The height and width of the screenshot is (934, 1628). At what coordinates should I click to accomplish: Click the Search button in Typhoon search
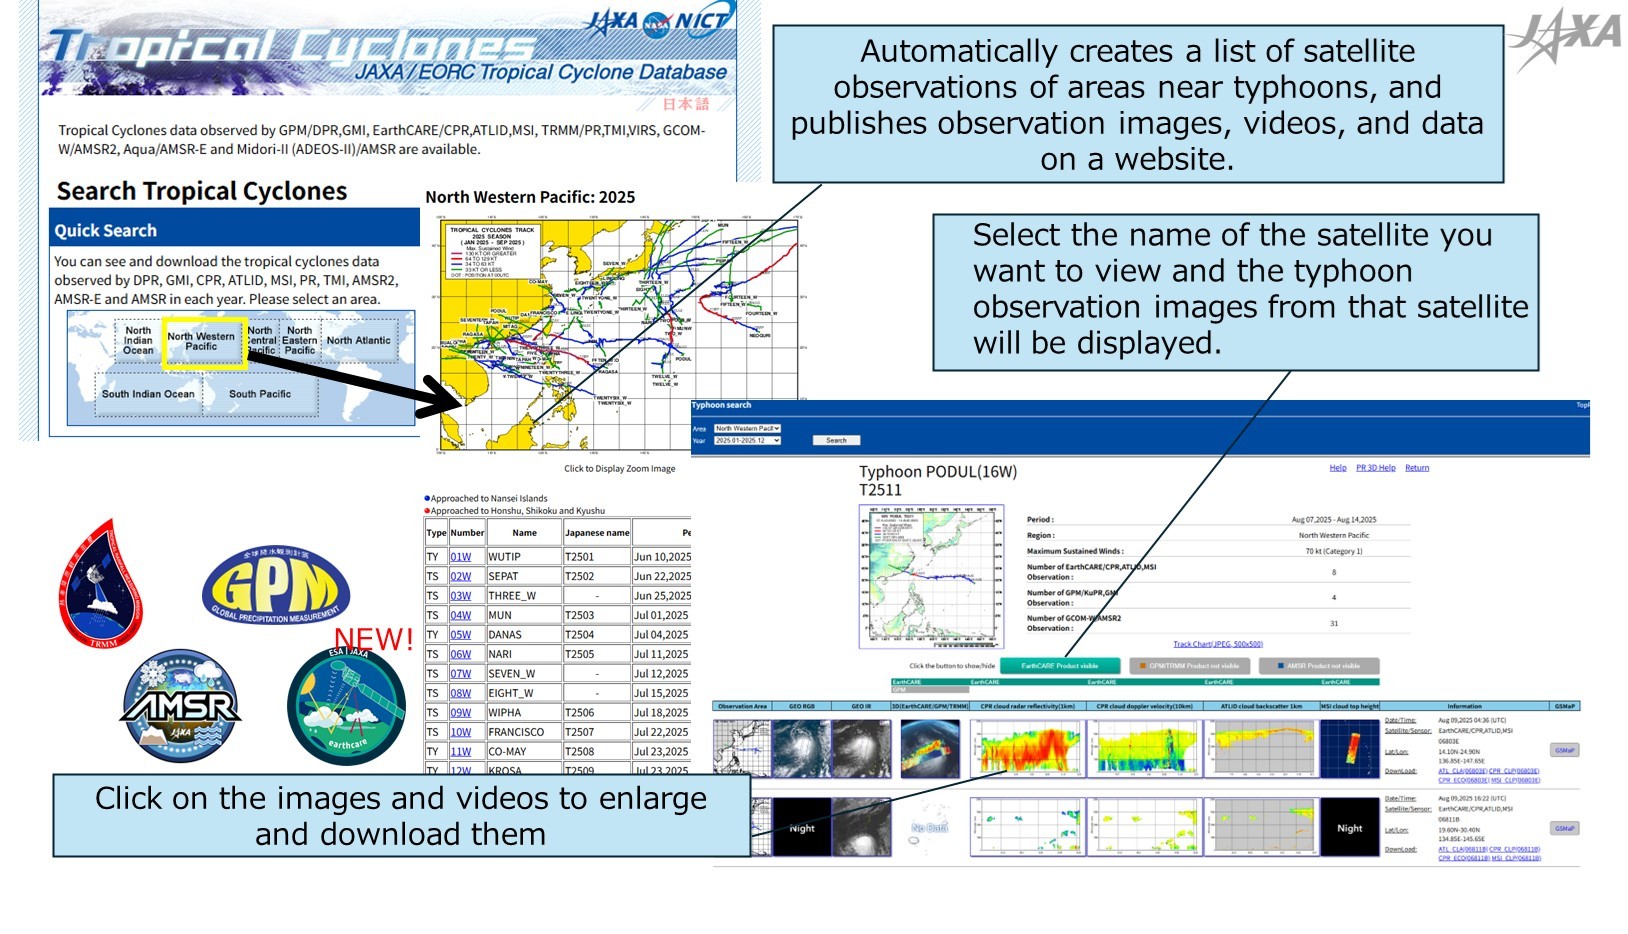[836, 440]
